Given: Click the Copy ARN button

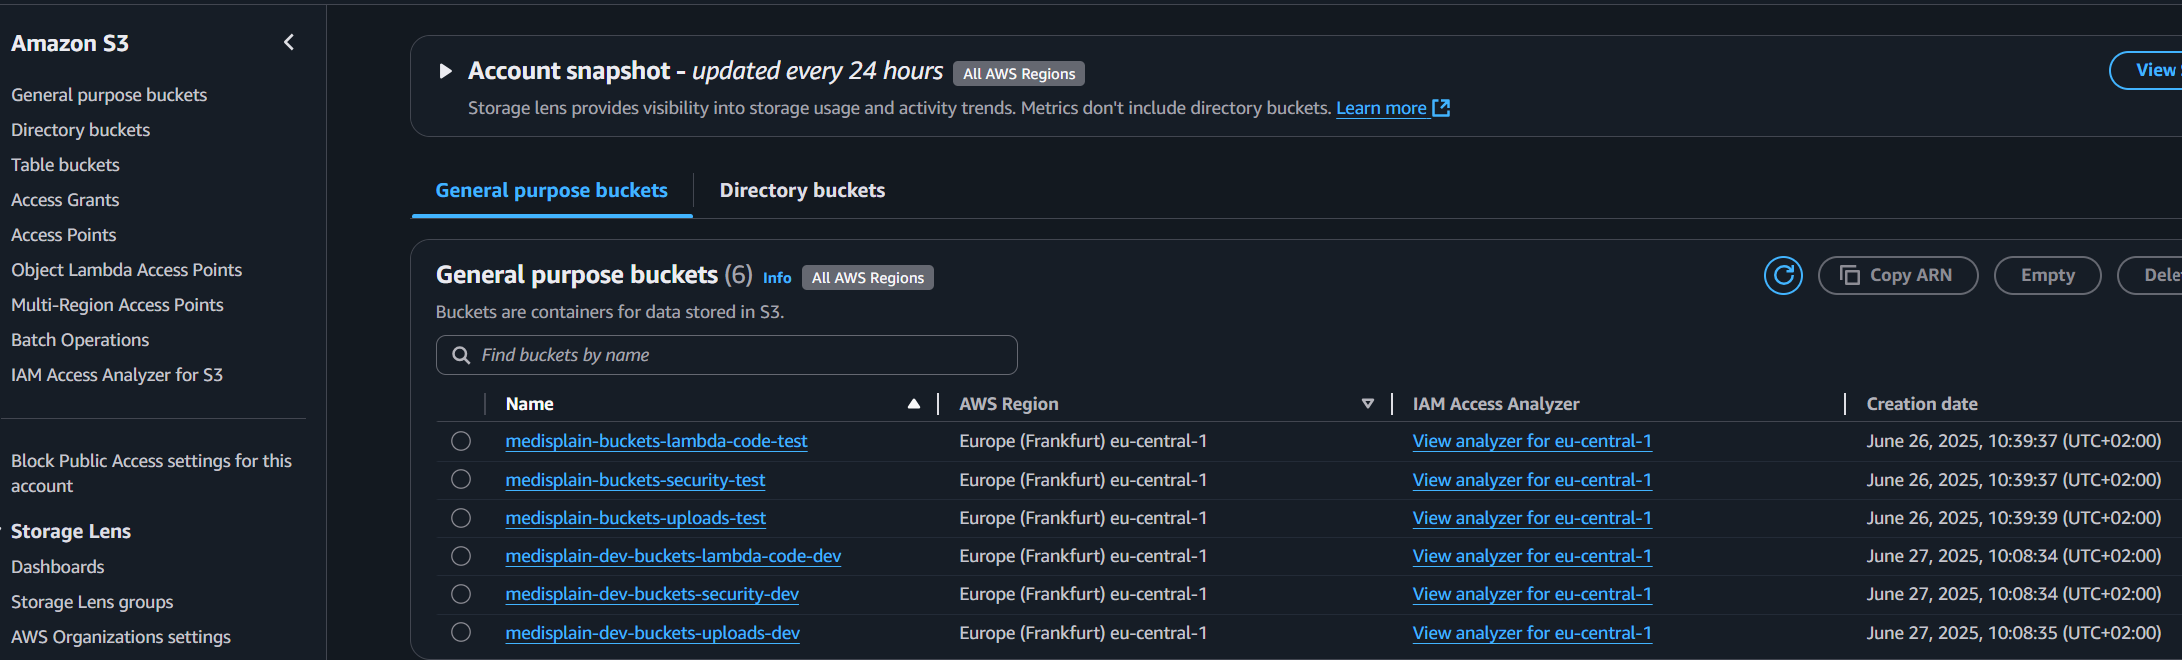Looking at the screenshot, I should point(1897,275).
